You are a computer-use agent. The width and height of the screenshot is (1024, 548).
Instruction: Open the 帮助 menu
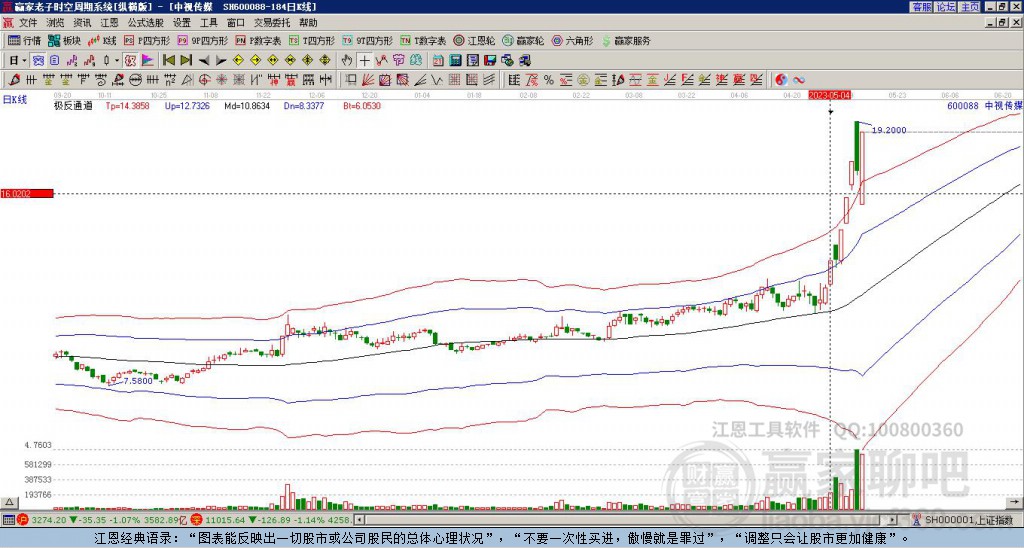308,23
